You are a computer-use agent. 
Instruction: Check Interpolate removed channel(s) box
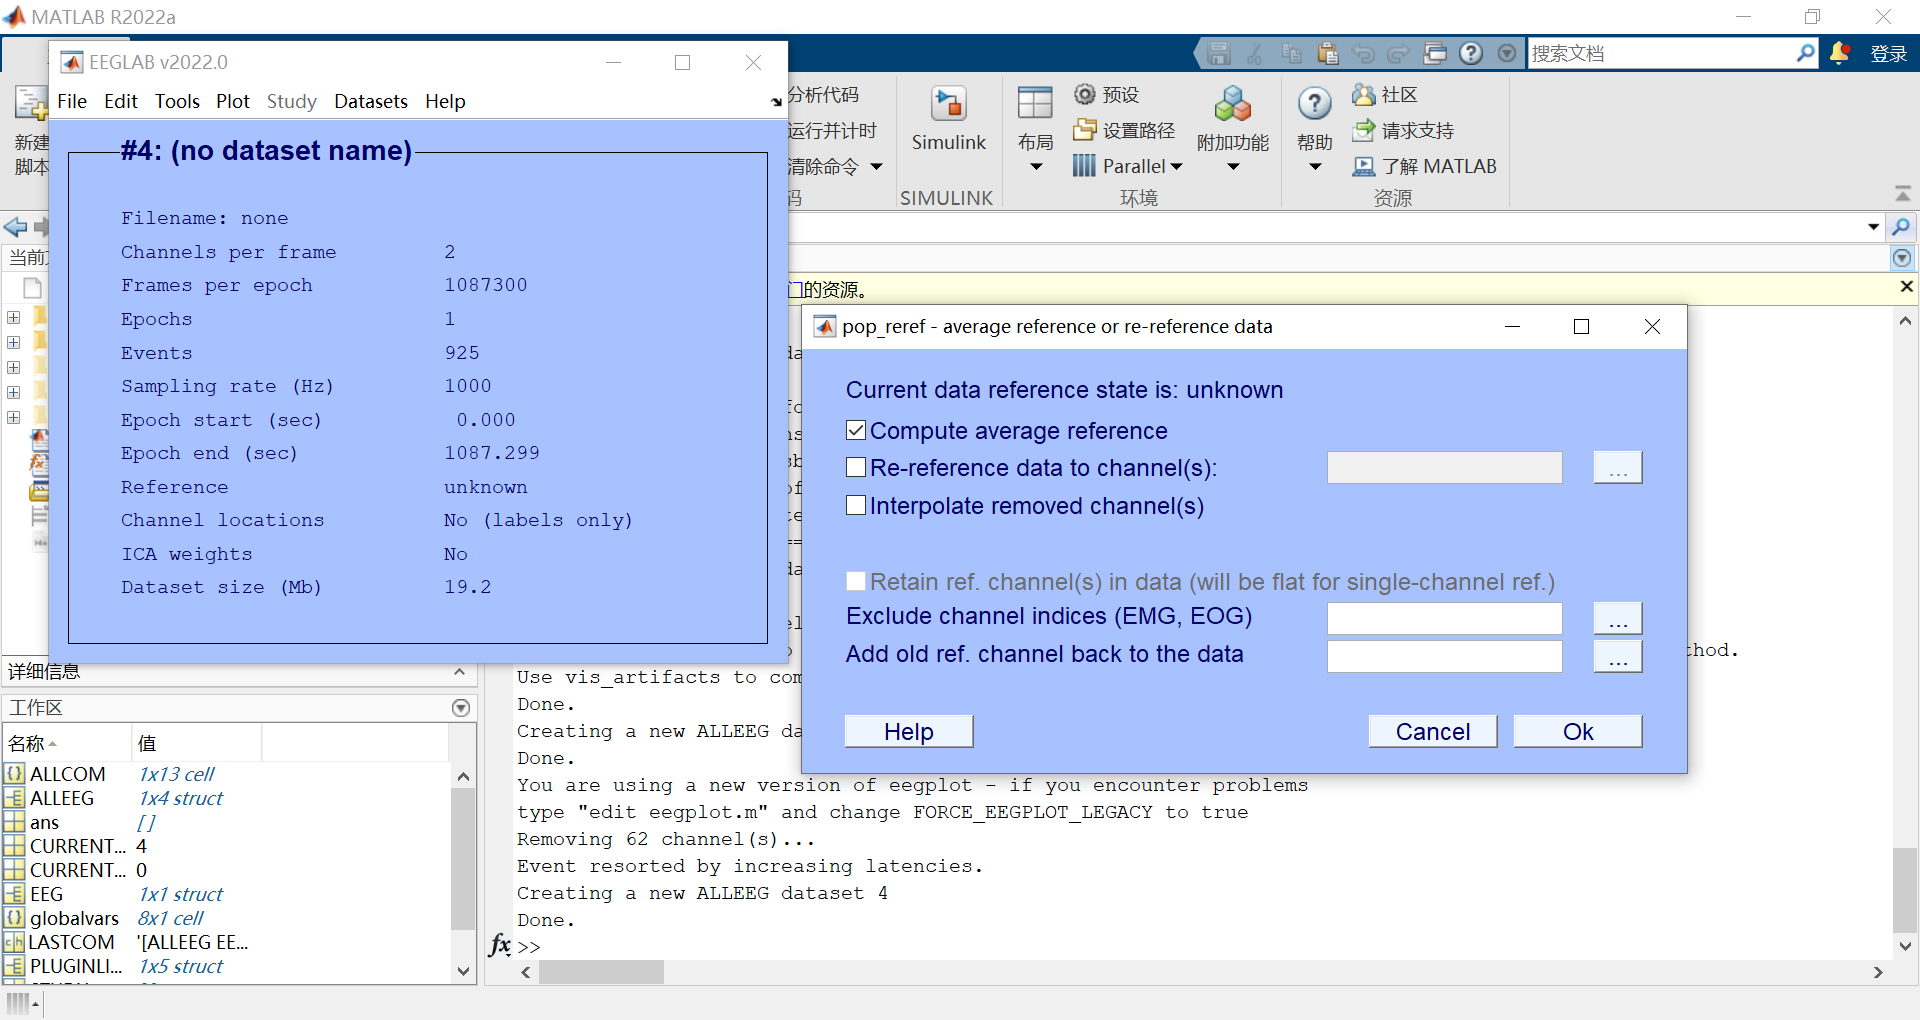pos(856,505)
